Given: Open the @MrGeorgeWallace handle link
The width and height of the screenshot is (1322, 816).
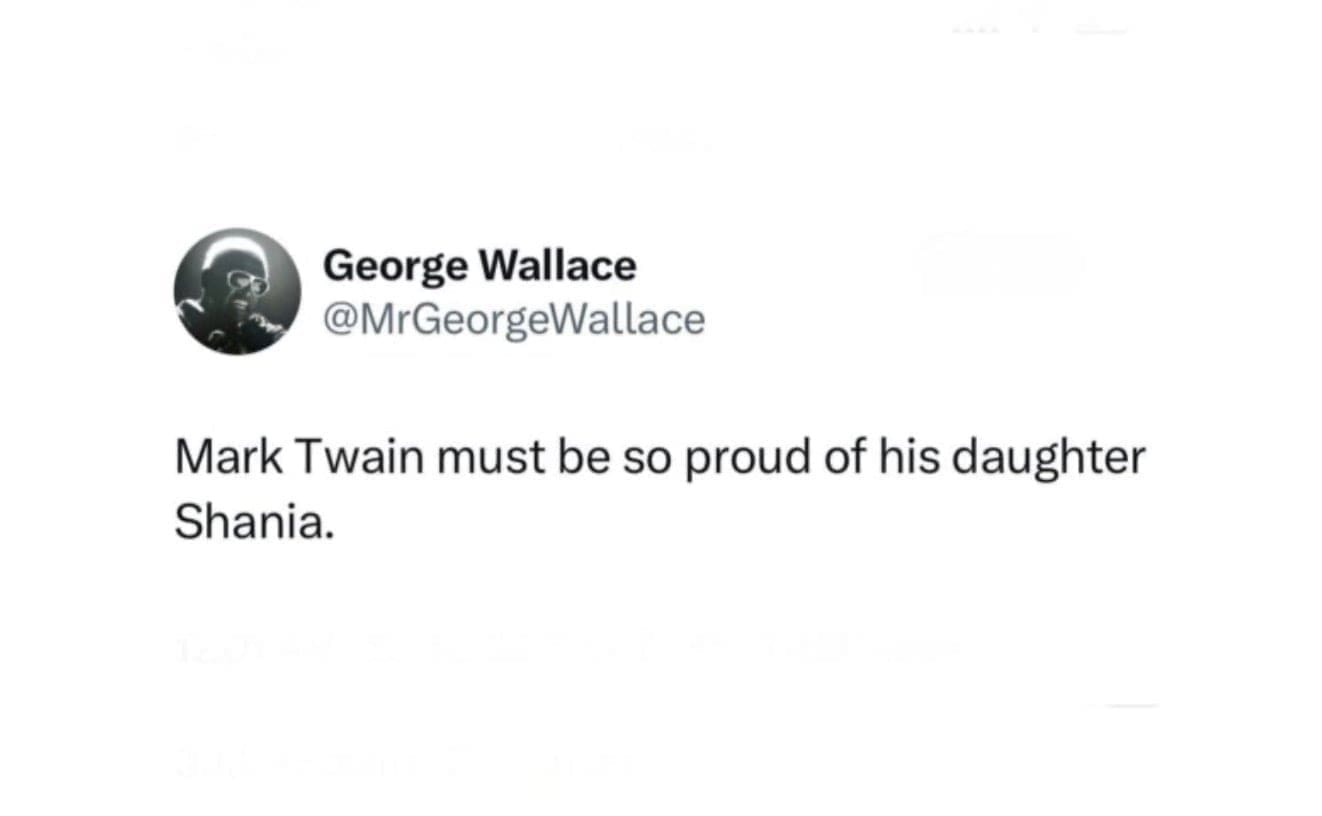Looking at the screenshot, I should [514, 320].
